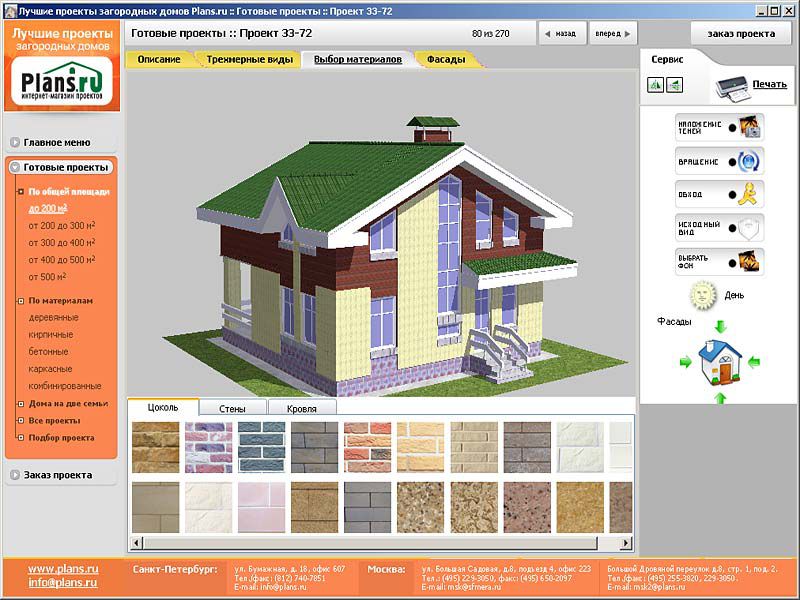
Task: Click the вперед navigation button
Action: [610, 33]
